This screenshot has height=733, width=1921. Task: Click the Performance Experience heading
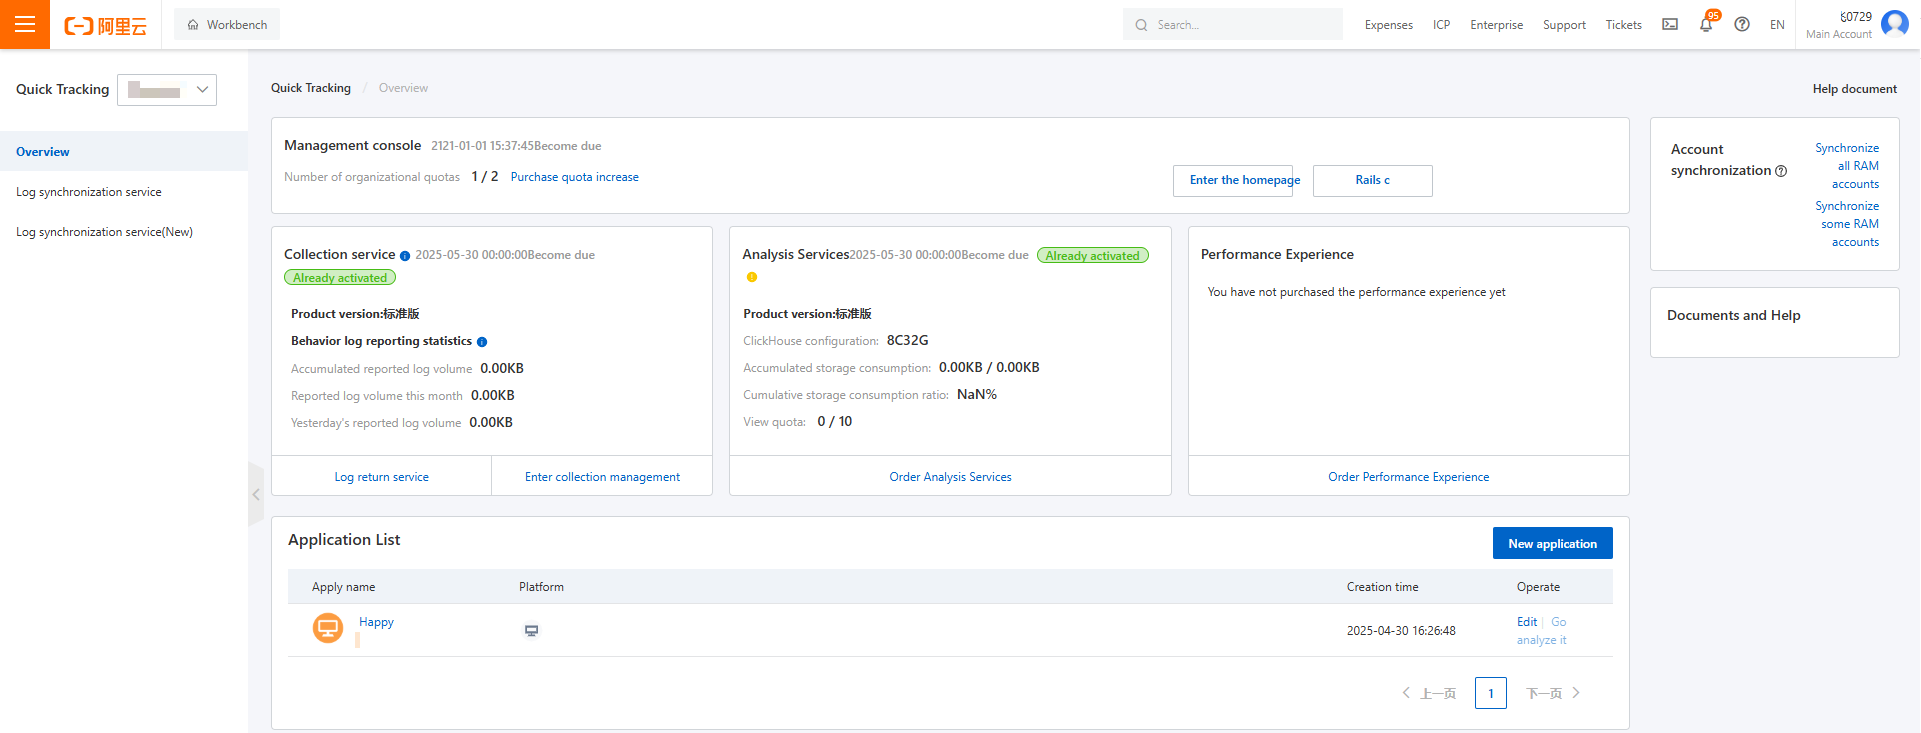coord(1277,255)
